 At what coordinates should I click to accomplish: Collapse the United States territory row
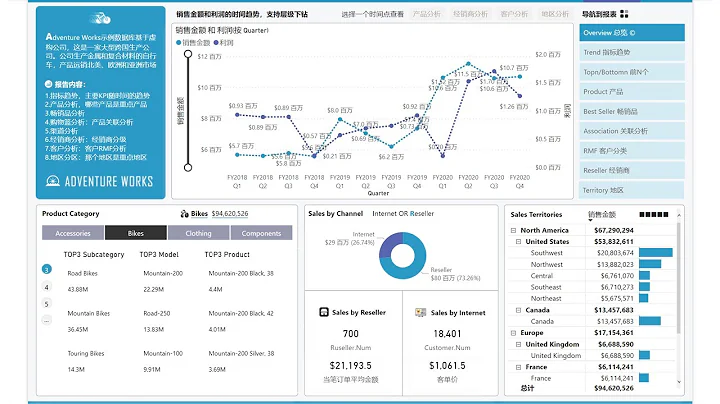click(x=518, y=241)
